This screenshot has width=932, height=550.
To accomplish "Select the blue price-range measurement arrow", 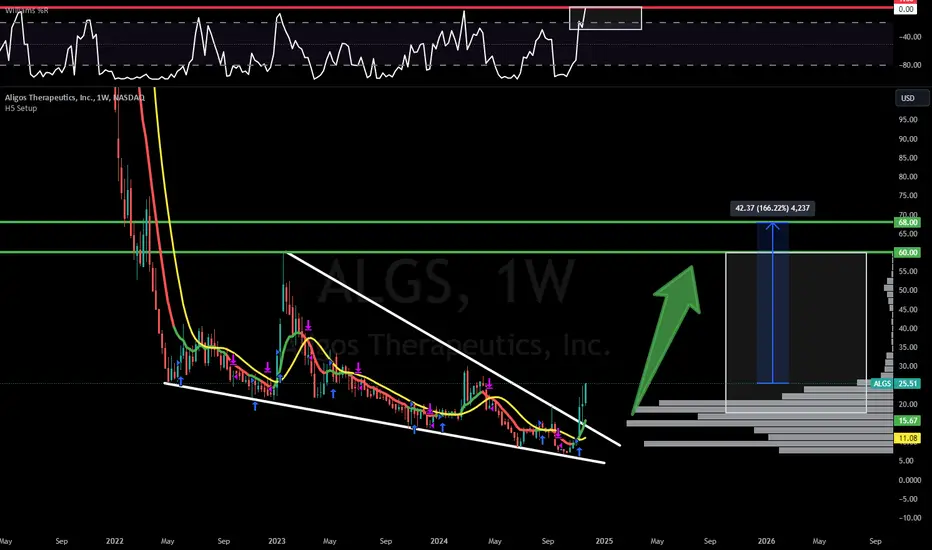I will (772, 303).
